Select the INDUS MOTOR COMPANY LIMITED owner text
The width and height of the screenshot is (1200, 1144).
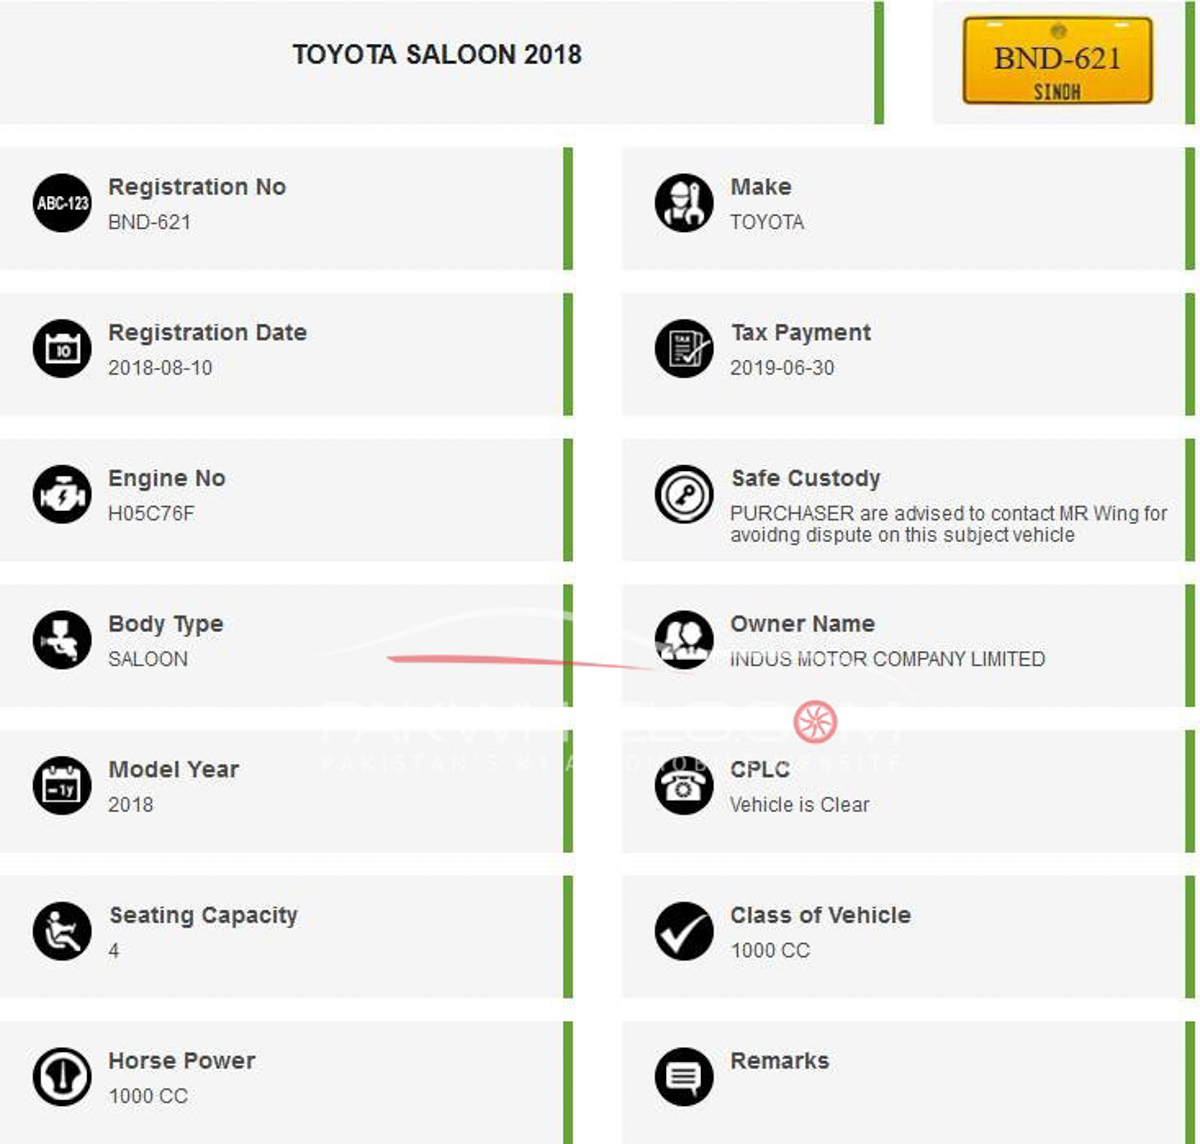(x=886, y=659)
